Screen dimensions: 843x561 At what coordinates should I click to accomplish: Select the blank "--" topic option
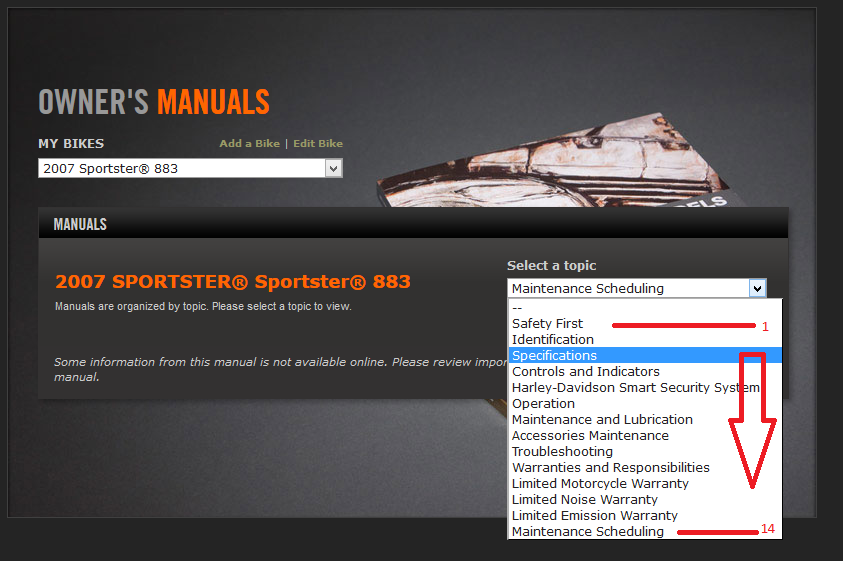518,308
